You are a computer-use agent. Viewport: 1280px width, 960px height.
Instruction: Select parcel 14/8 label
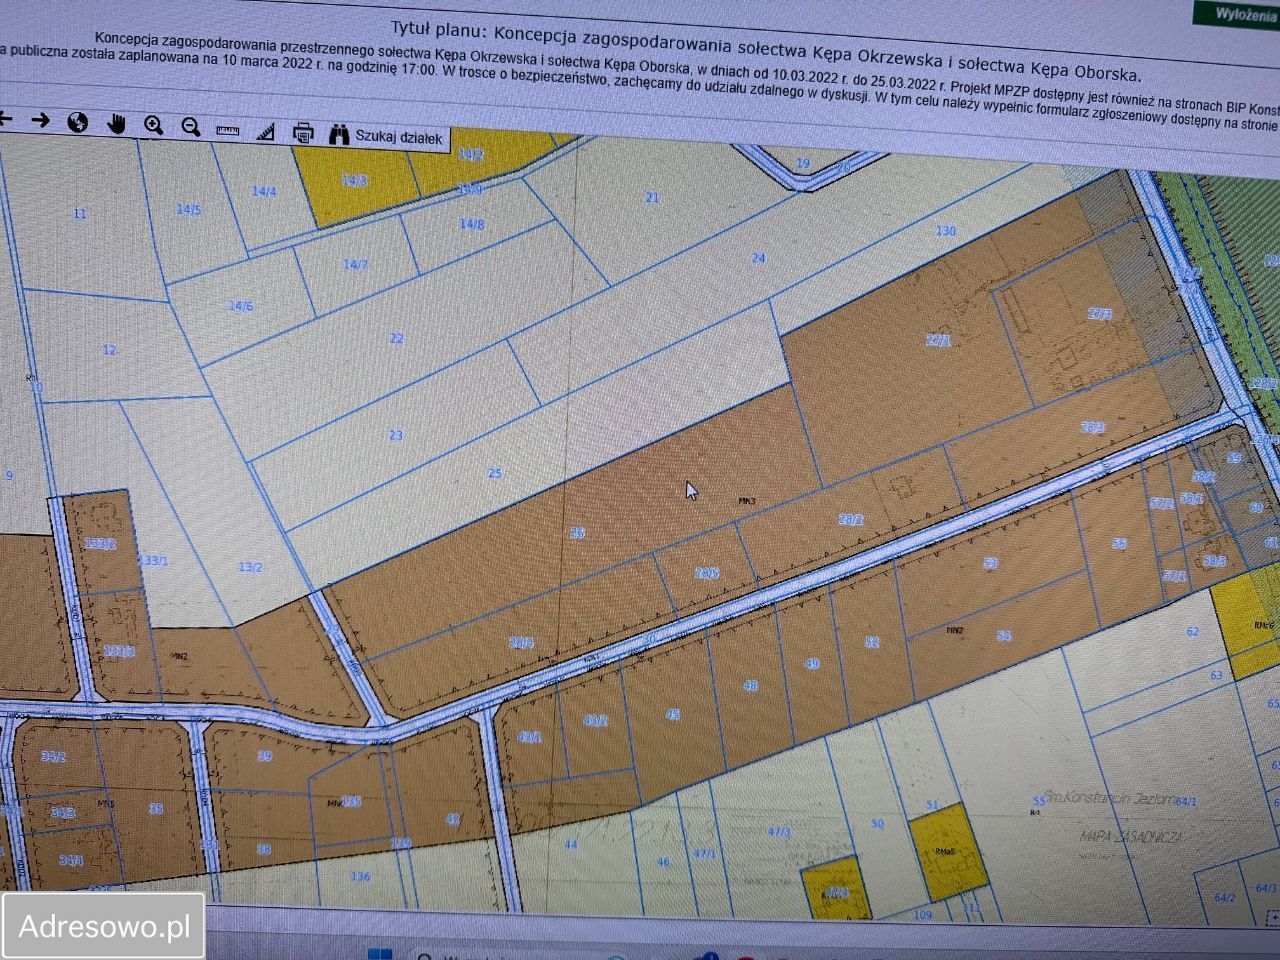[x=472, y=224]
